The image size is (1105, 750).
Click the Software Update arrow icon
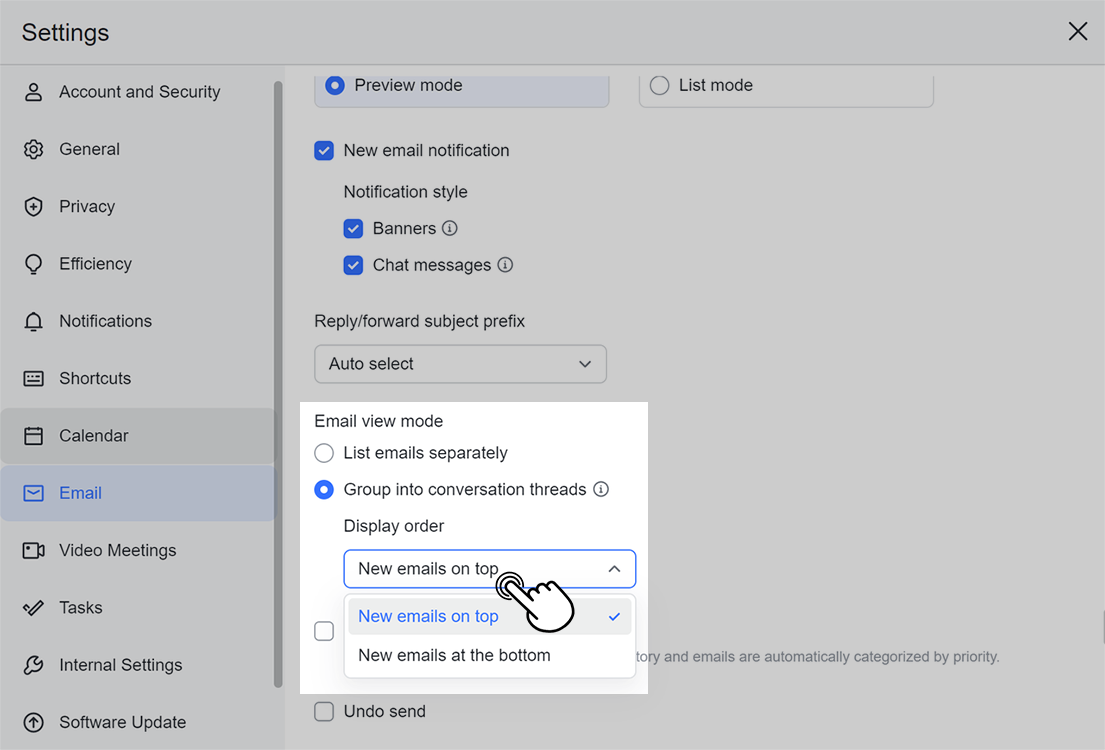[x=33, y=722]
